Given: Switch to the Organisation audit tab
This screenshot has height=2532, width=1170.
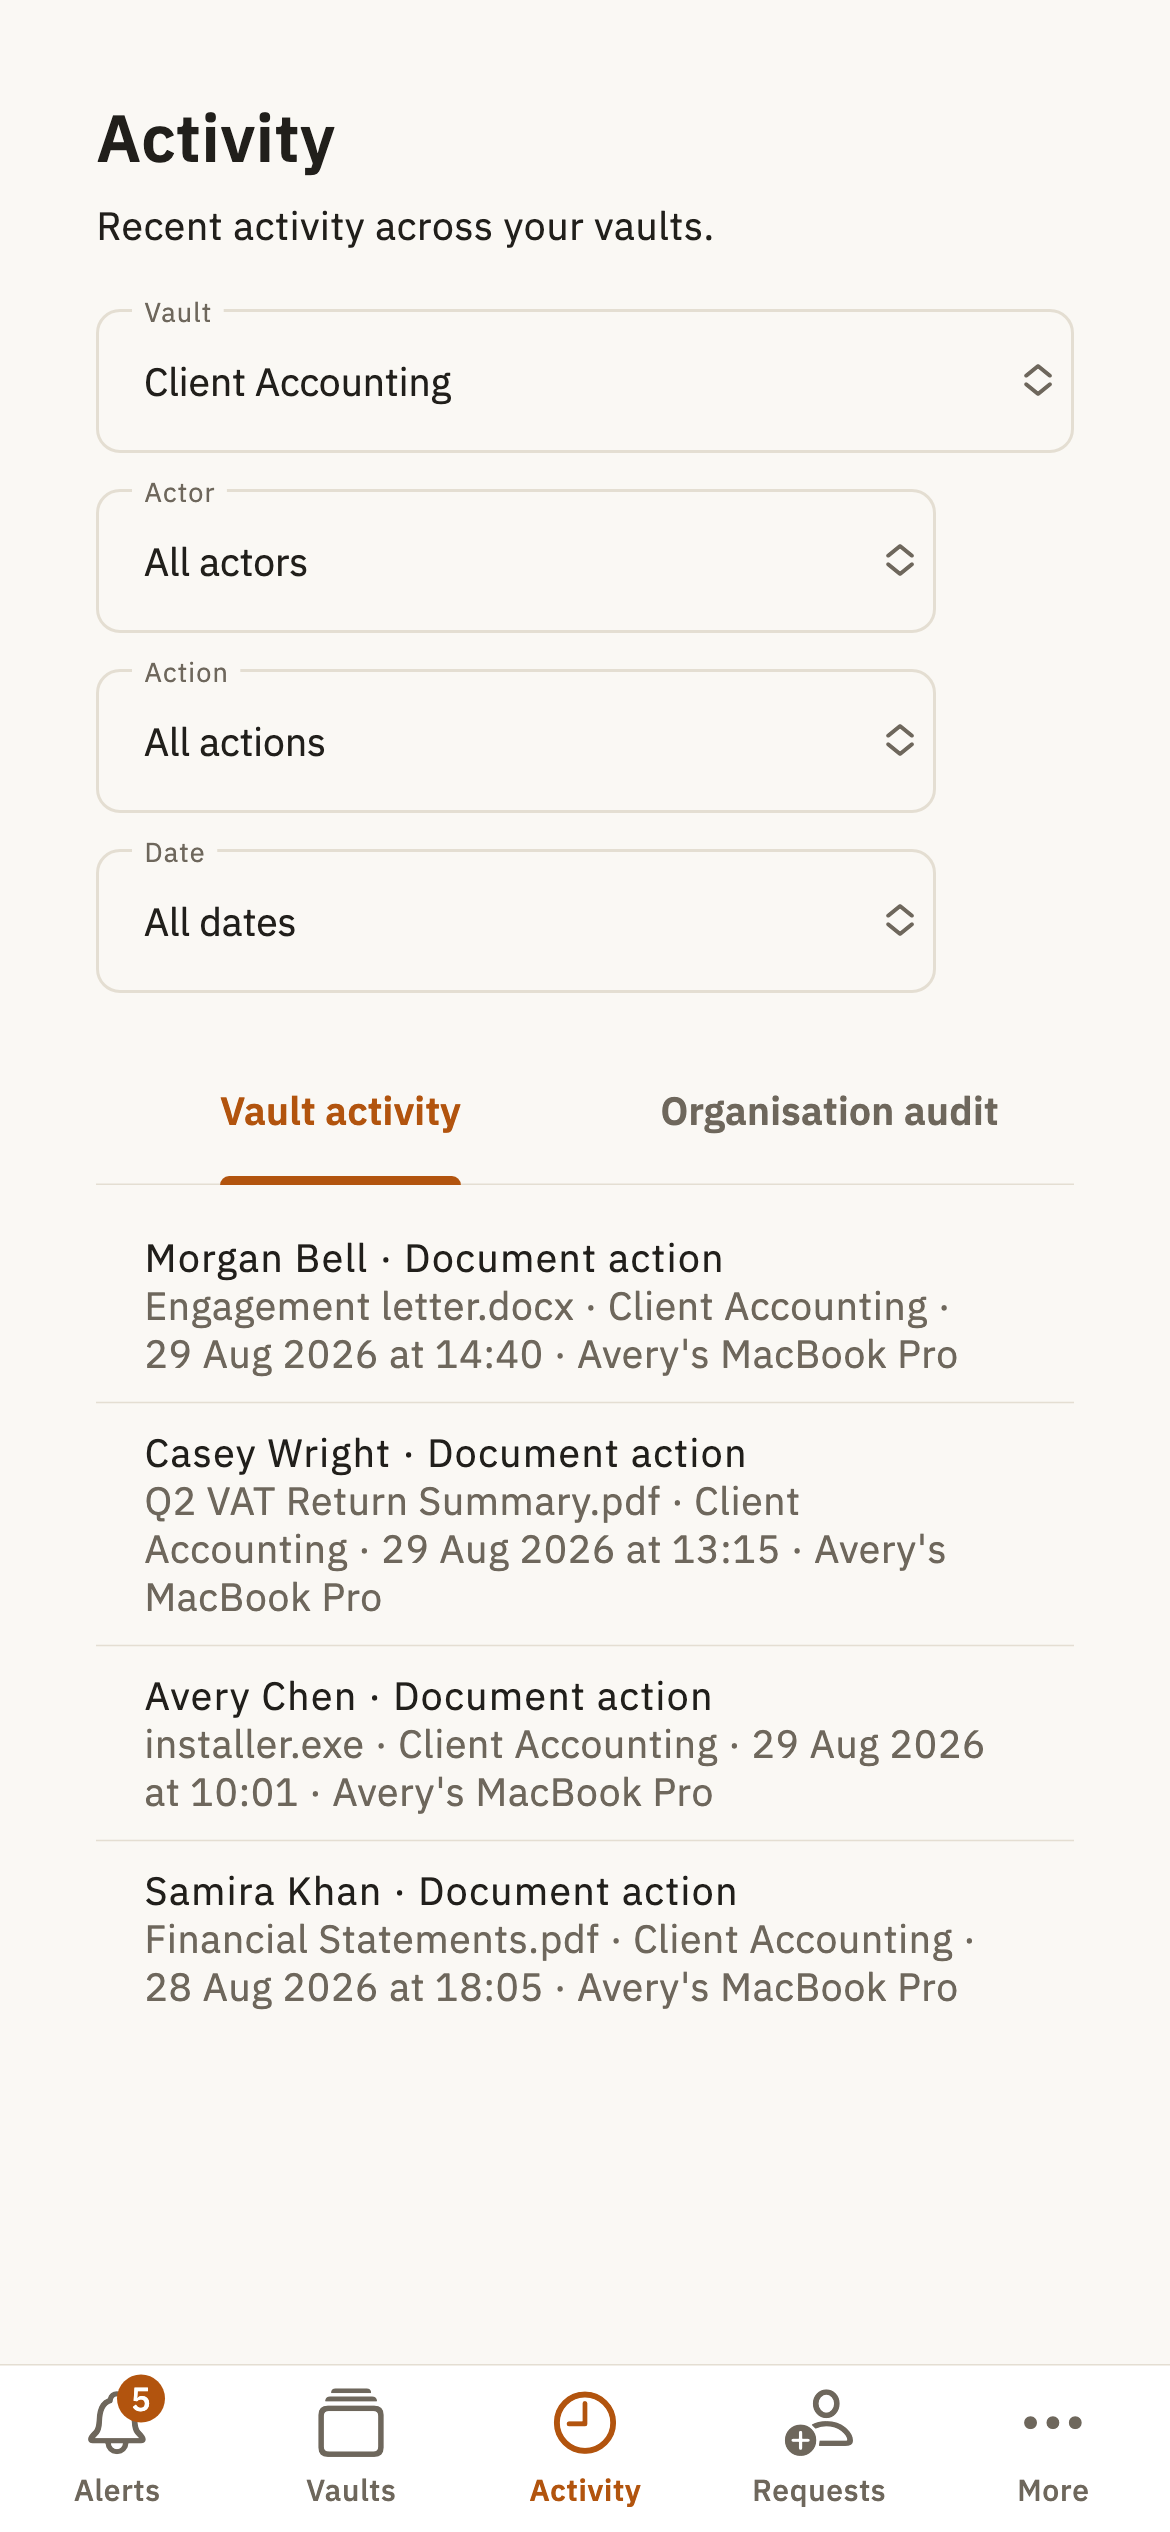Looking at the screenshot, I should tap(829, 1112).
